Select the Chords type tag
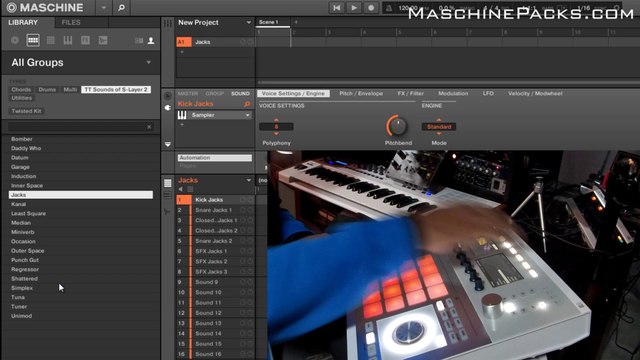Screen dimensions: 640x360 point(21,89)
